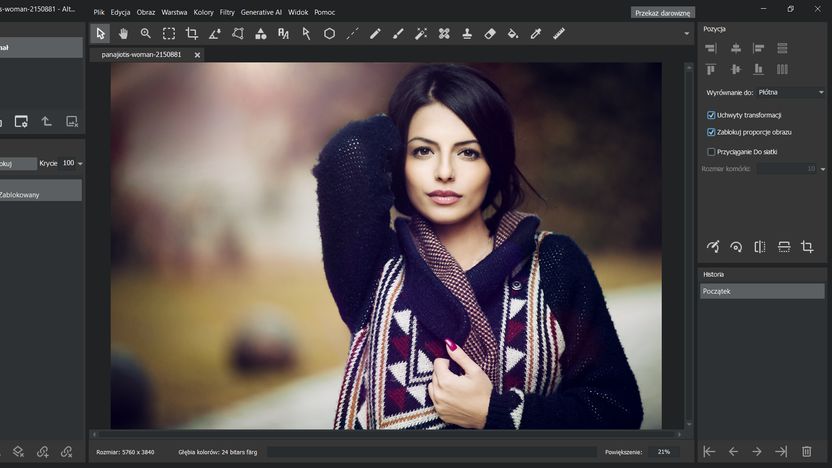Align horizontal centers in Pozycja panel
The image size is (832, 468).
(x=735, y=48)
